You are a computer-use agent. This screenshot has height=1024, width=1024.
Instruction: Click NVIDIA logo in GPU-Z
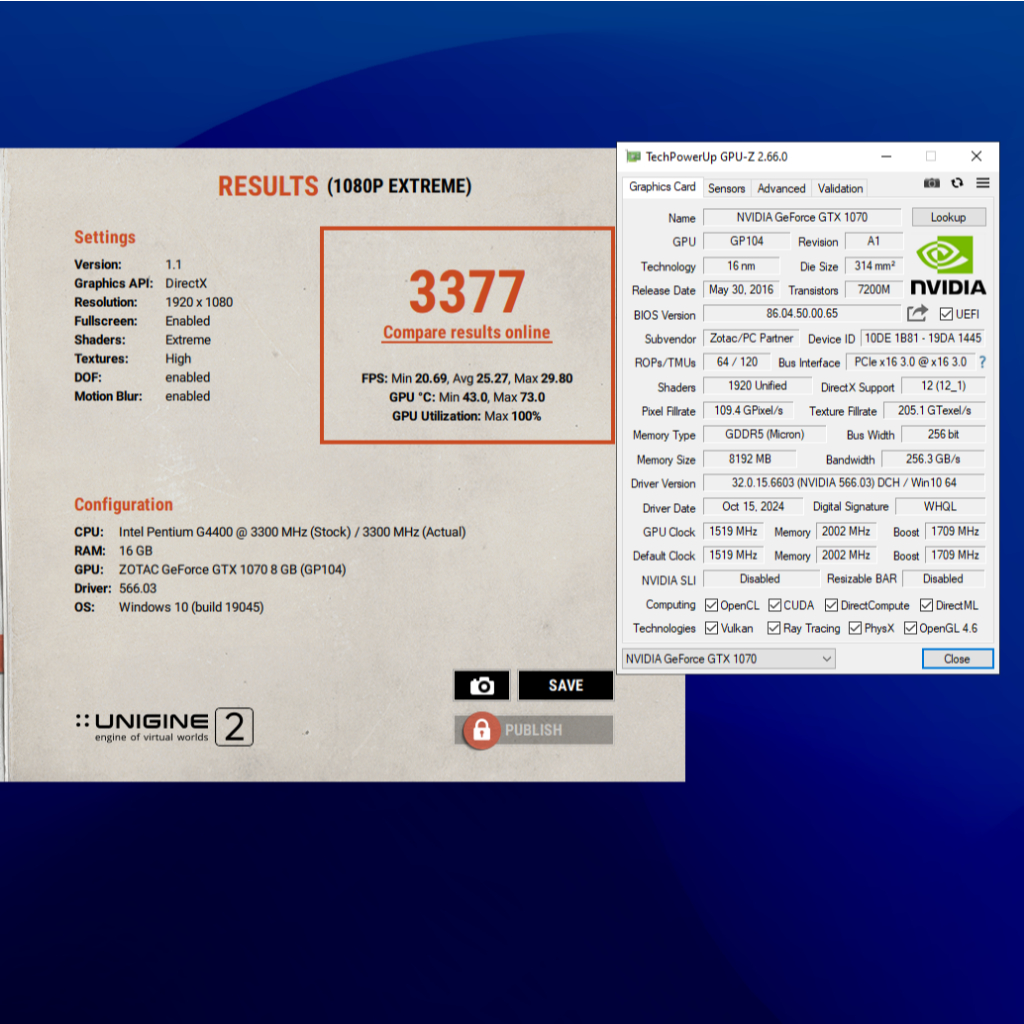point(948,266)
